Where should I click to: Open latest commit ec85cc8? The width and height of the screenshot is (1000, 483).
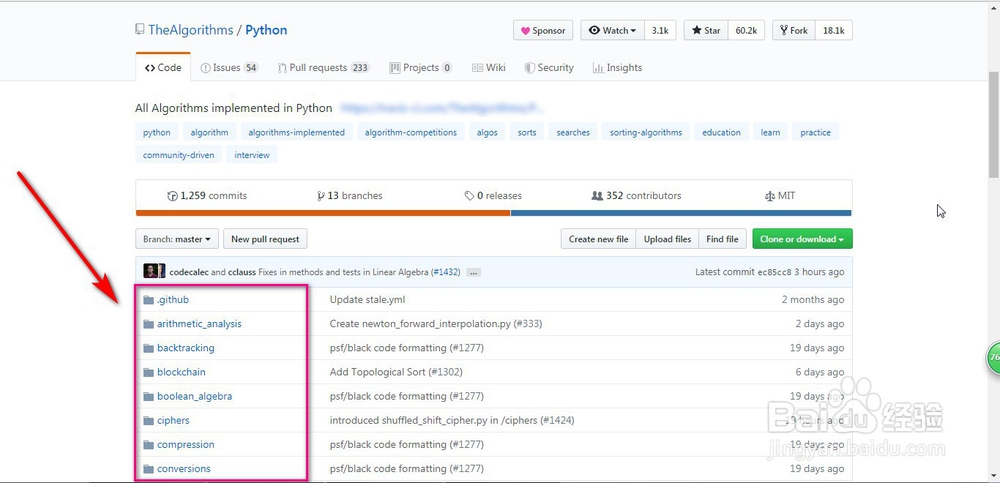(x=774, y=272)
